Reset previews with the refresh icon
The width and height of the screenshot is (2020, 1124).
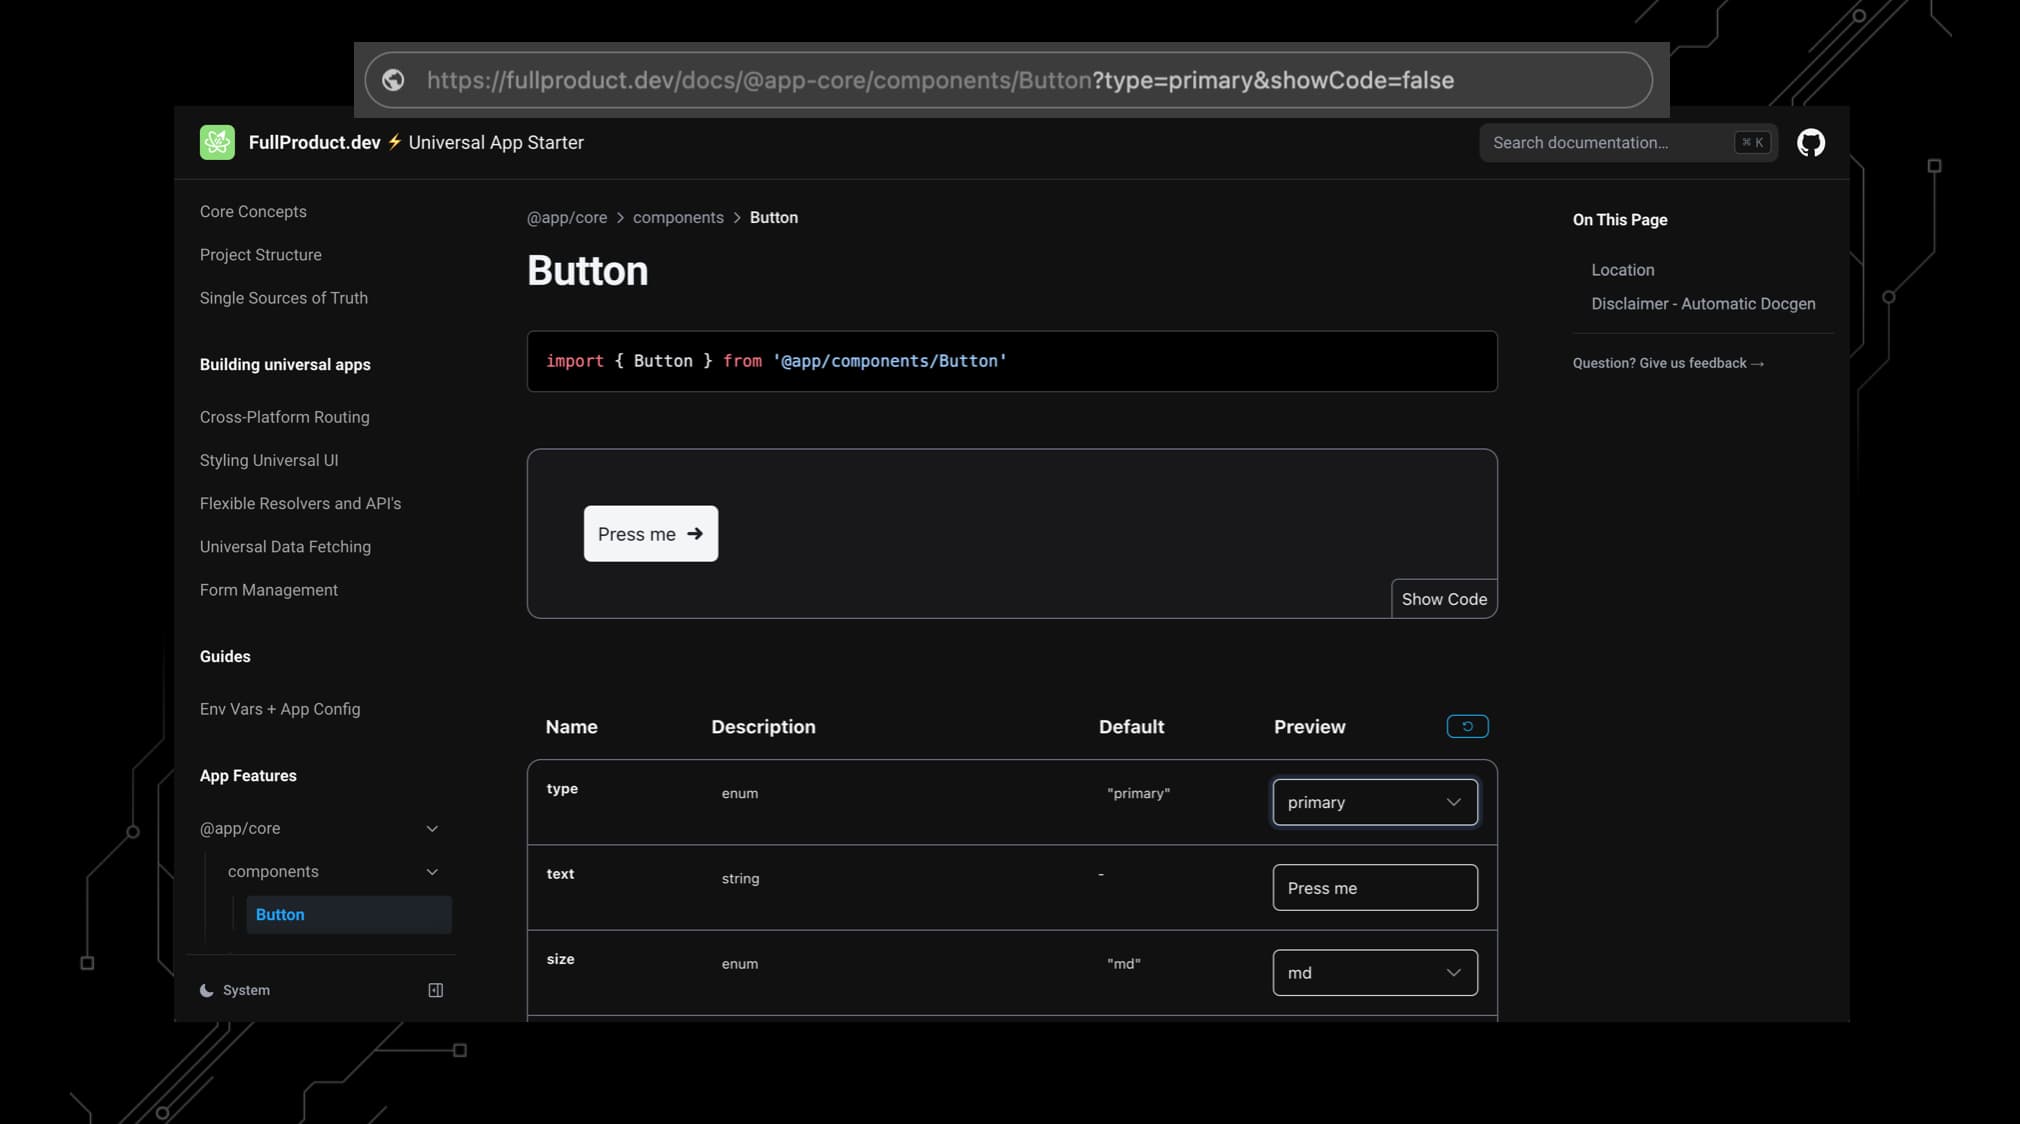[1467, 726]
